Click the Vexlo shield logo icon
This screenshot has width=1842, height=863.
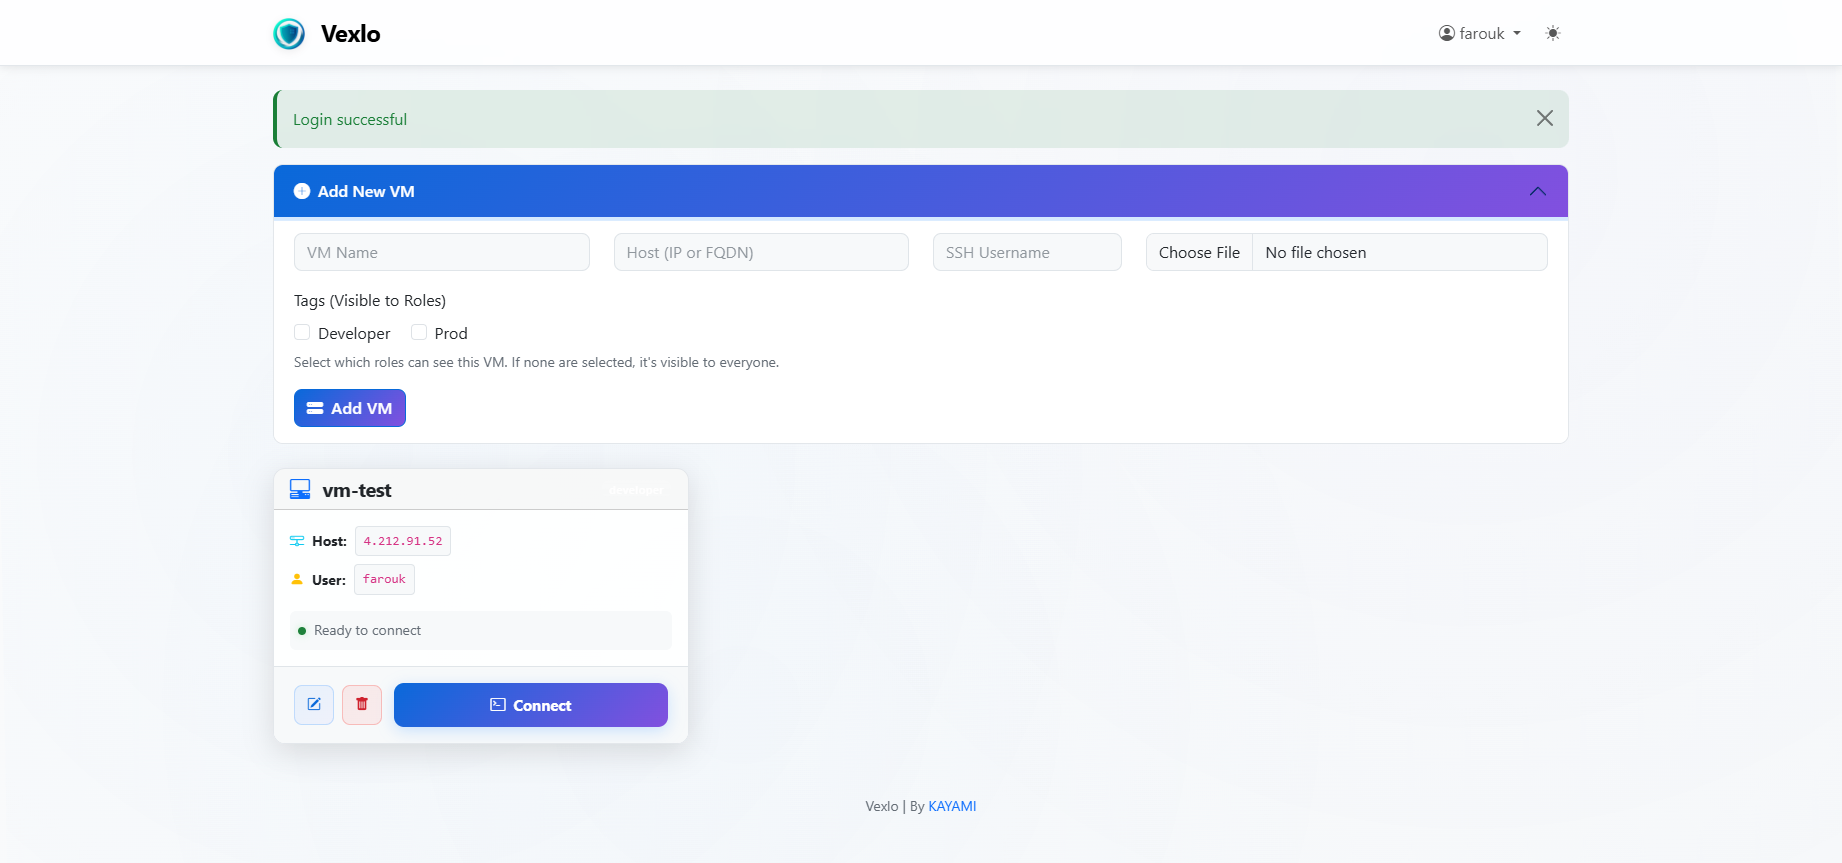pyautogui.click(x=289, y=34)
